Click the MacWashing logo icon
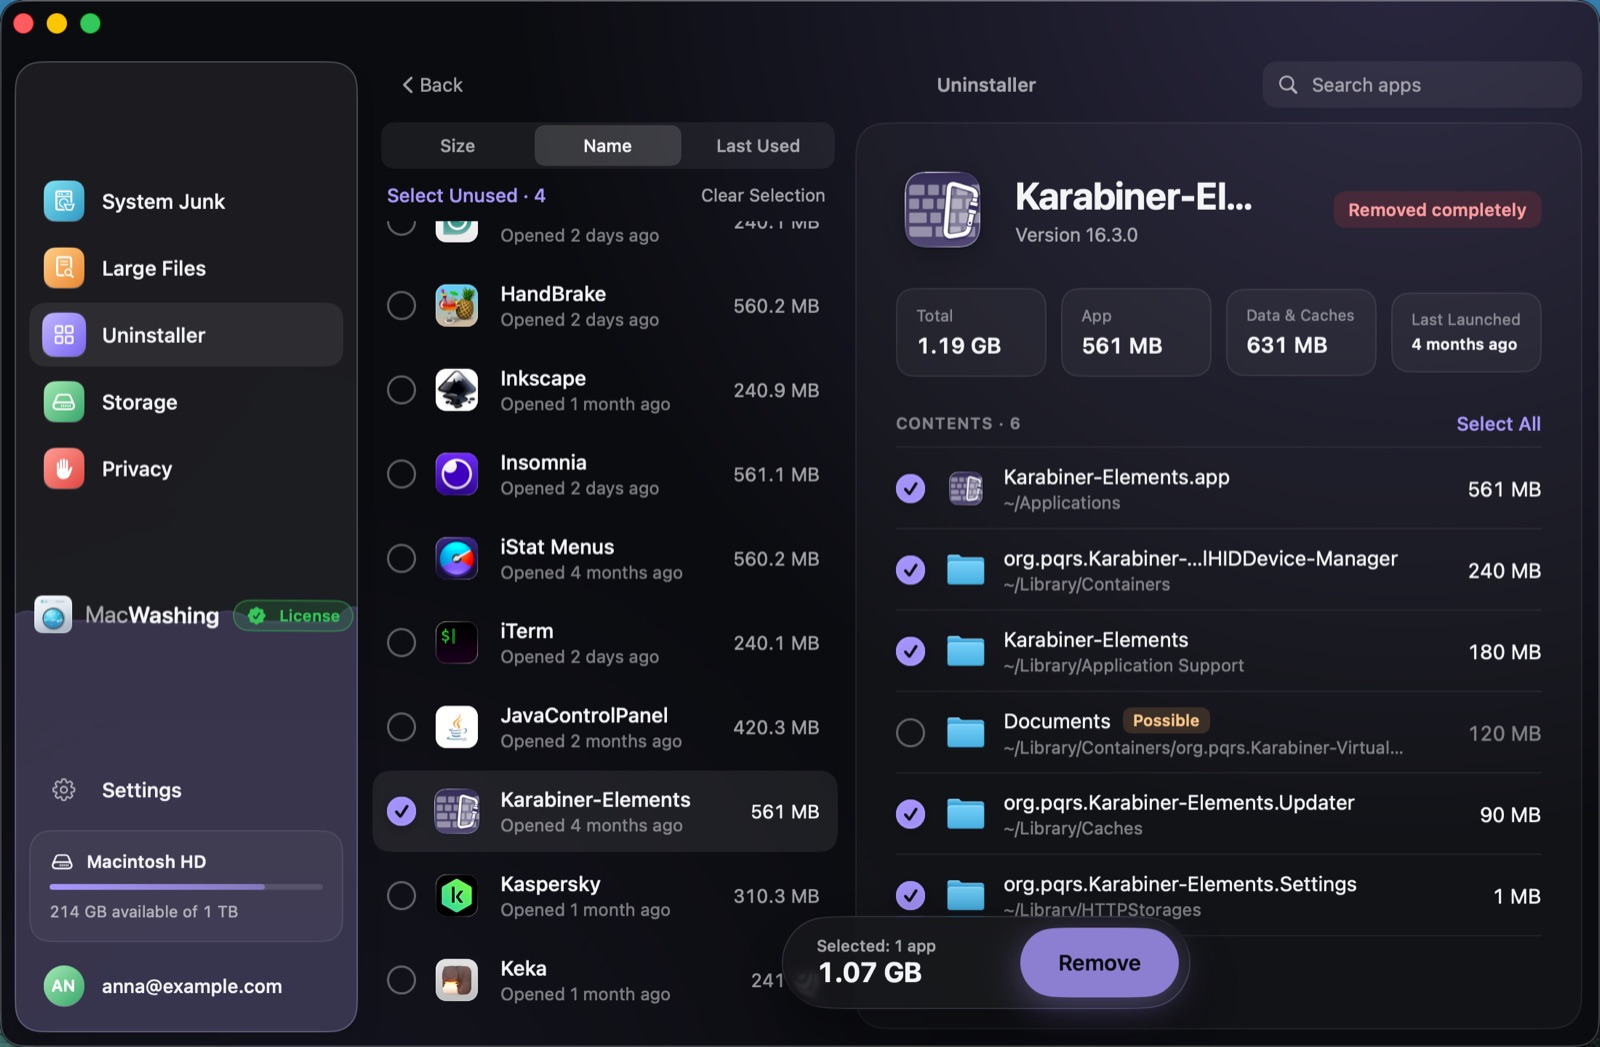This screenshot has height=1047, width=1600. pos(53,615)
